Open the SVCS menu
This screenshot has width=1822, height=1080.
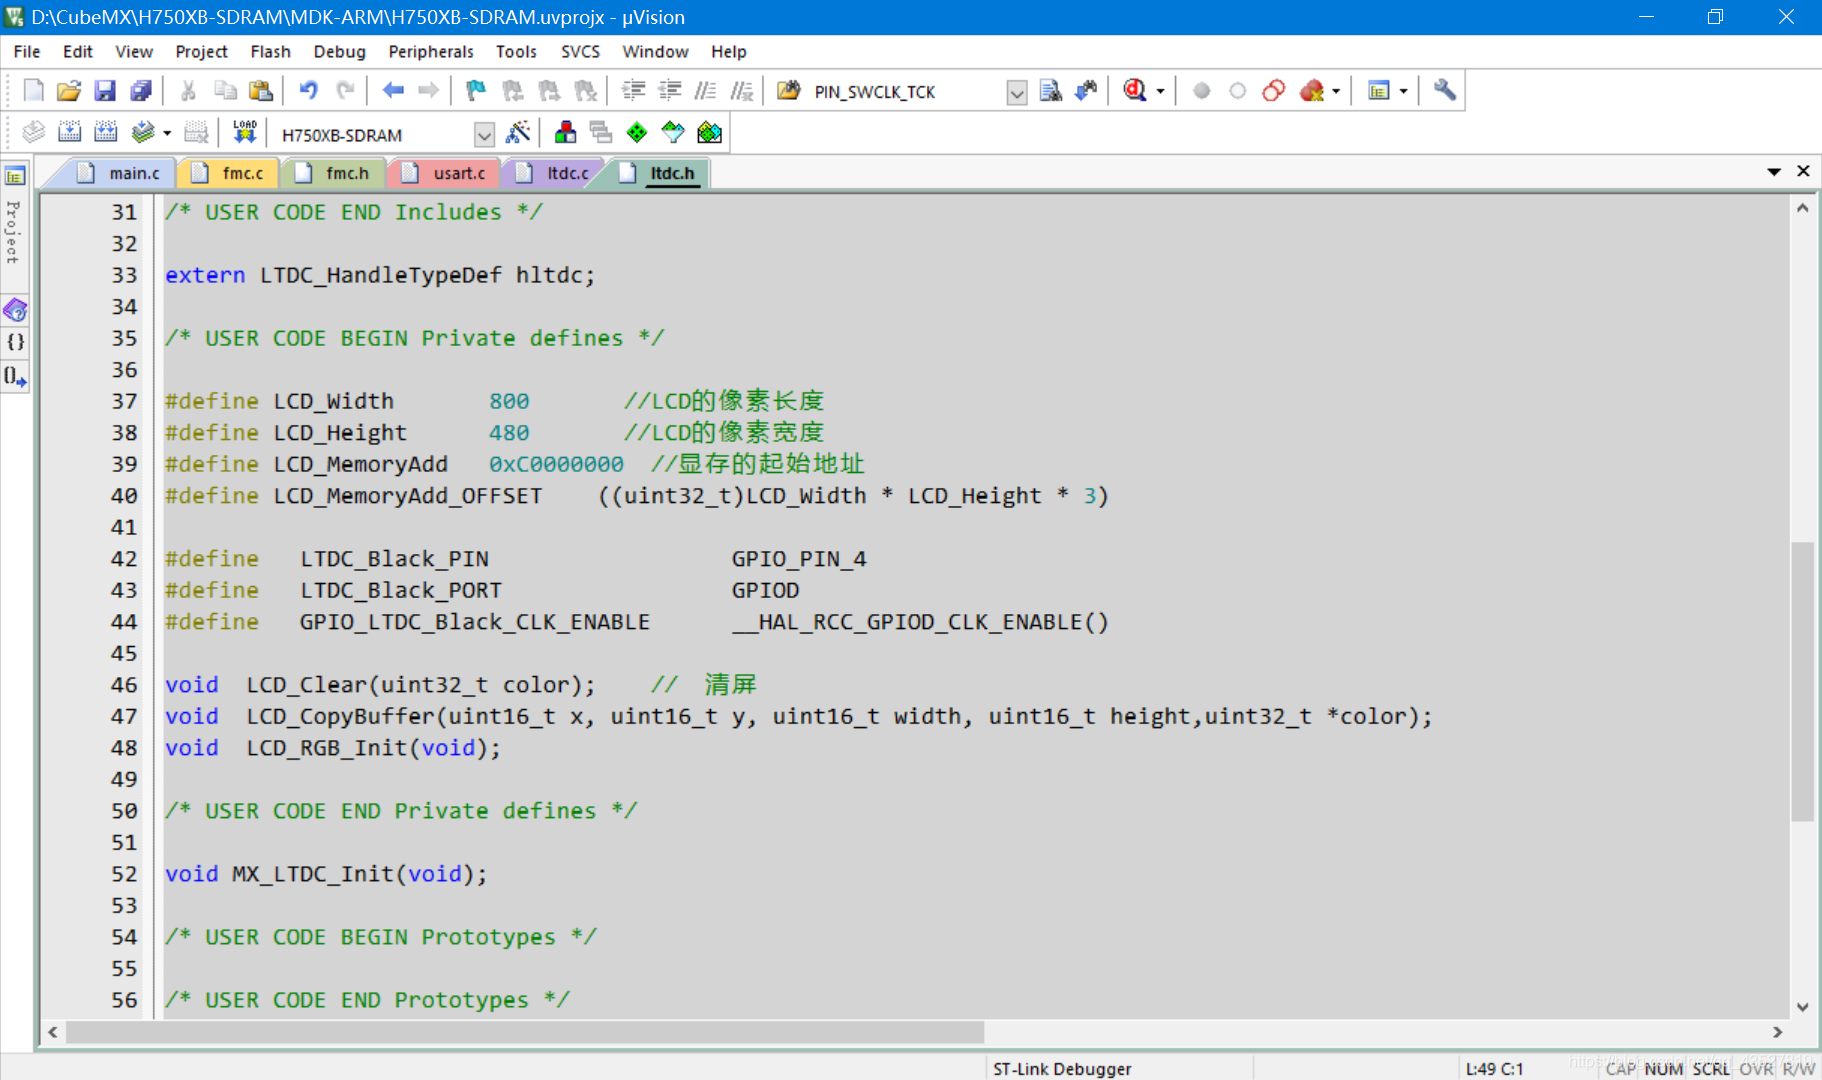[580, 52]
